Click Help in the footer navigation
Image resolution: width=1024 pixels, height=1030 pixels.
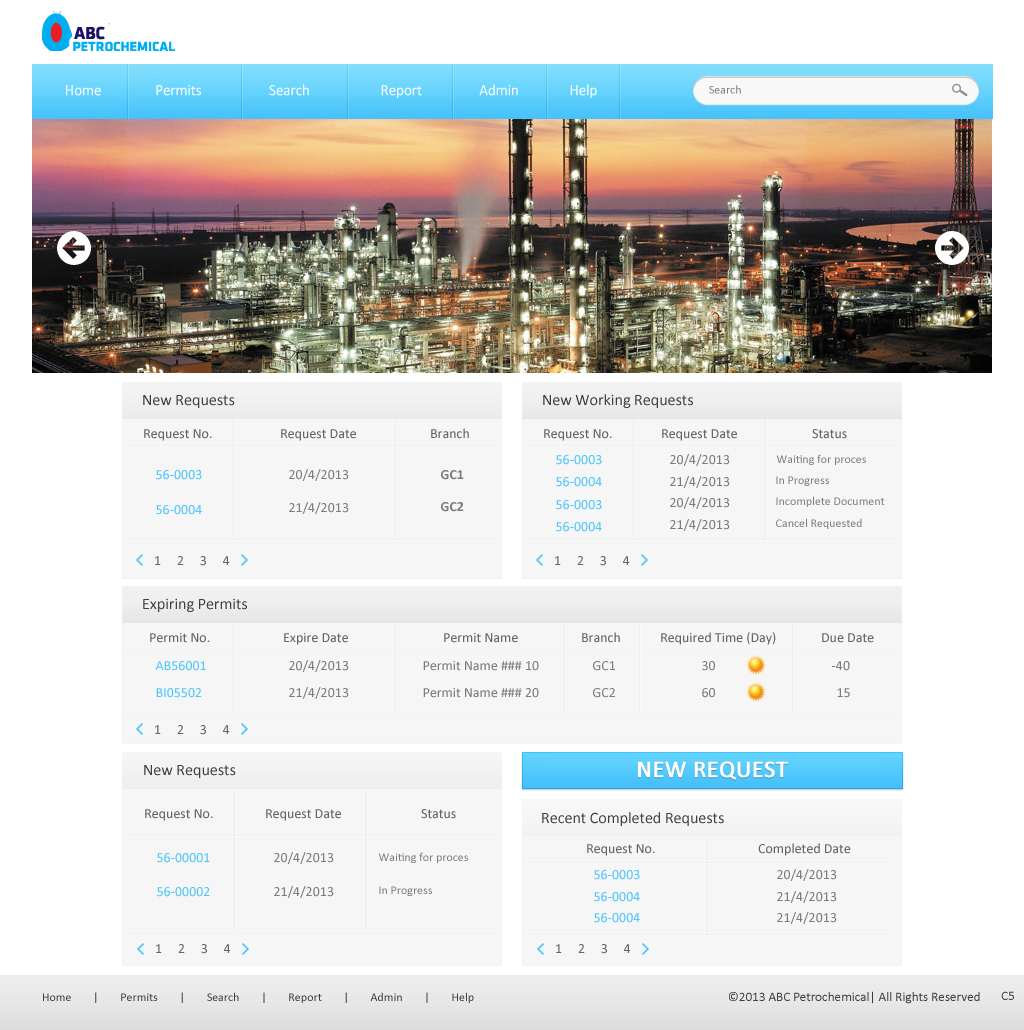tap(462, 997)
